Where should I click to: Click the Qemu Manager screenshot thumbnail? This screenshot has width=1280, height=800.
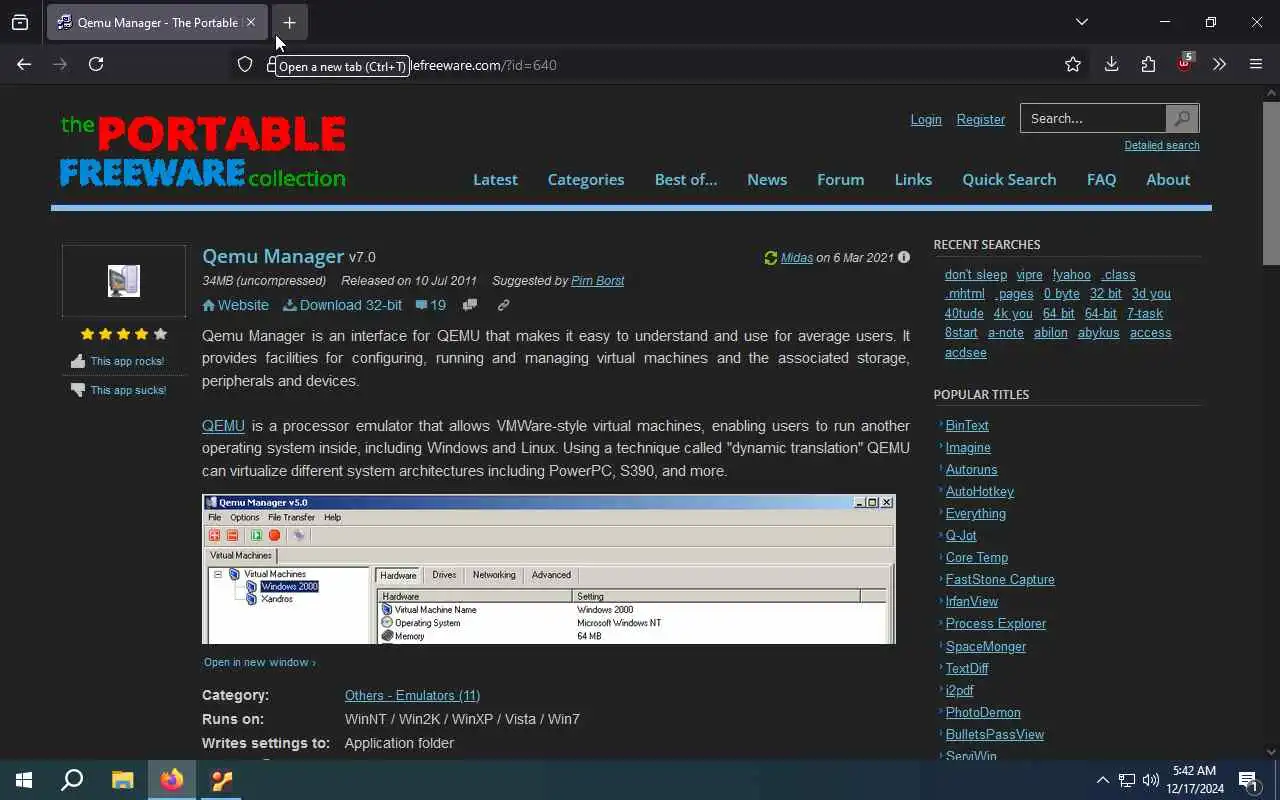pos(548,569)
